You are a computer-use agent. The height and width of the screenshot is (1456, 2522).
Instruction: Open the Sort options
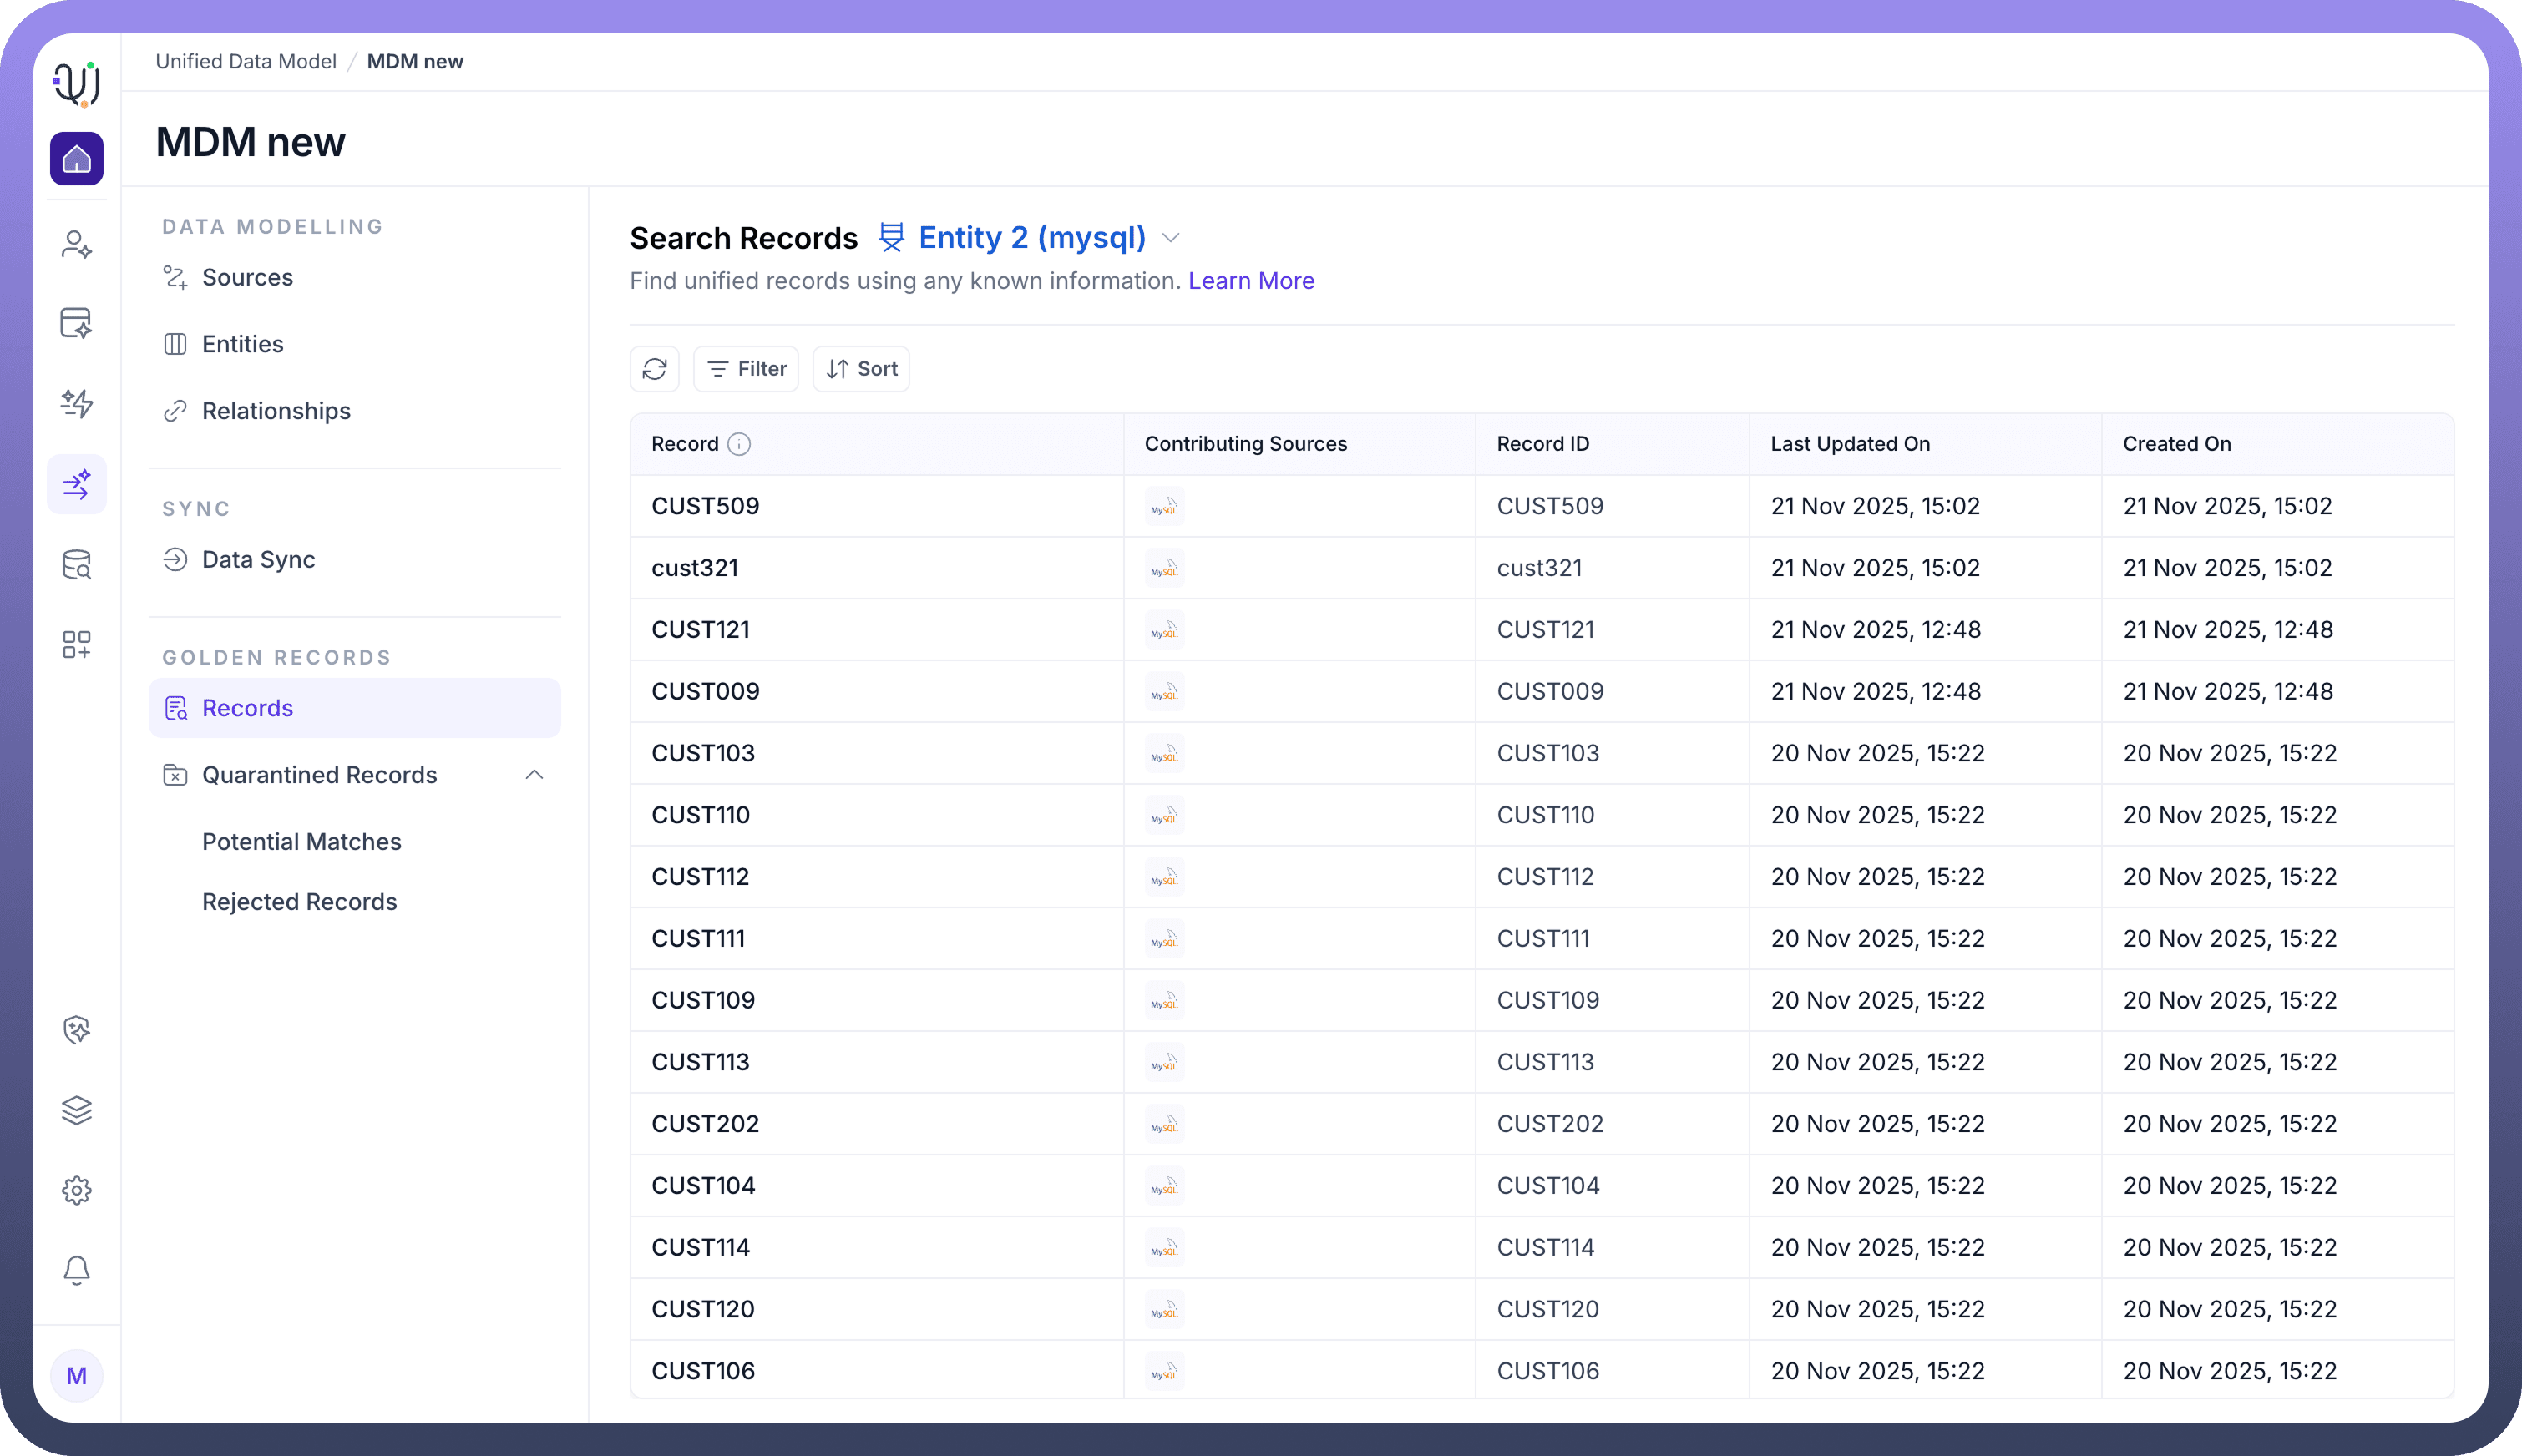tap(861, 369)
